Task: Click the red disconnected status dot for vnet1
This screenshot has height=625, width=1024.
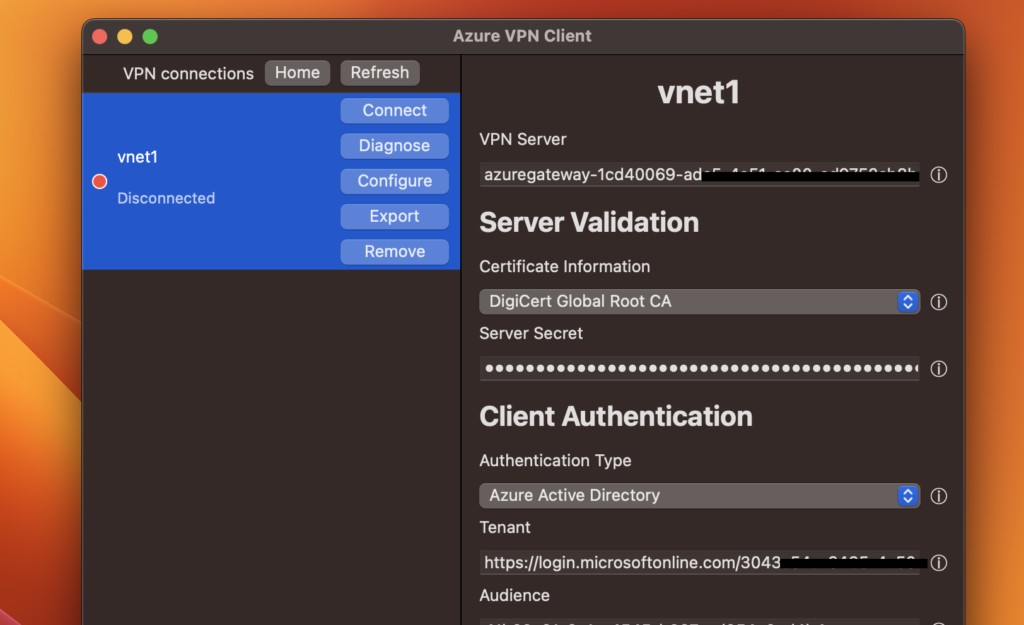Action: (x=99, y=182)
